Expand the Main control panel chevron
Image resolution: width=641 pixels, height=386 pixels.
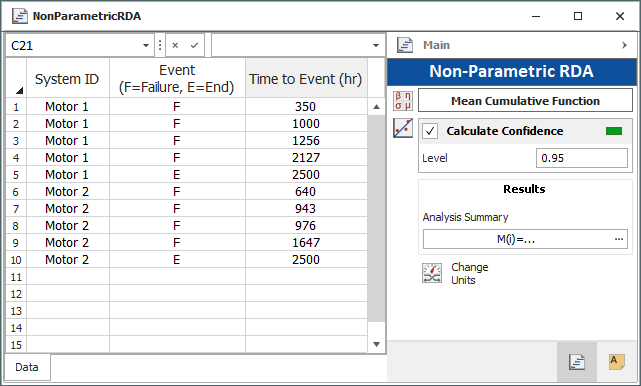pyautogui.click(x=624, y=45)
